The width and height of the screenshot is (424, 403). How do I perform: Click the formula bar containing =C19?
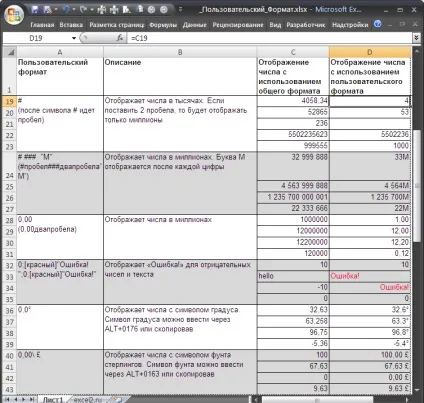(270, 38)
